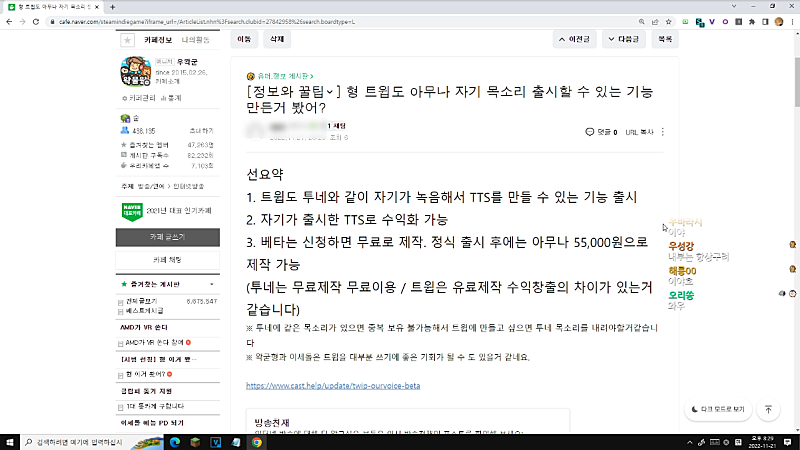Image resolution: width=800 pixels, height=450 pixels.
Task: Click the NAVER 대표카페 badge
Action: pos(132,211)
